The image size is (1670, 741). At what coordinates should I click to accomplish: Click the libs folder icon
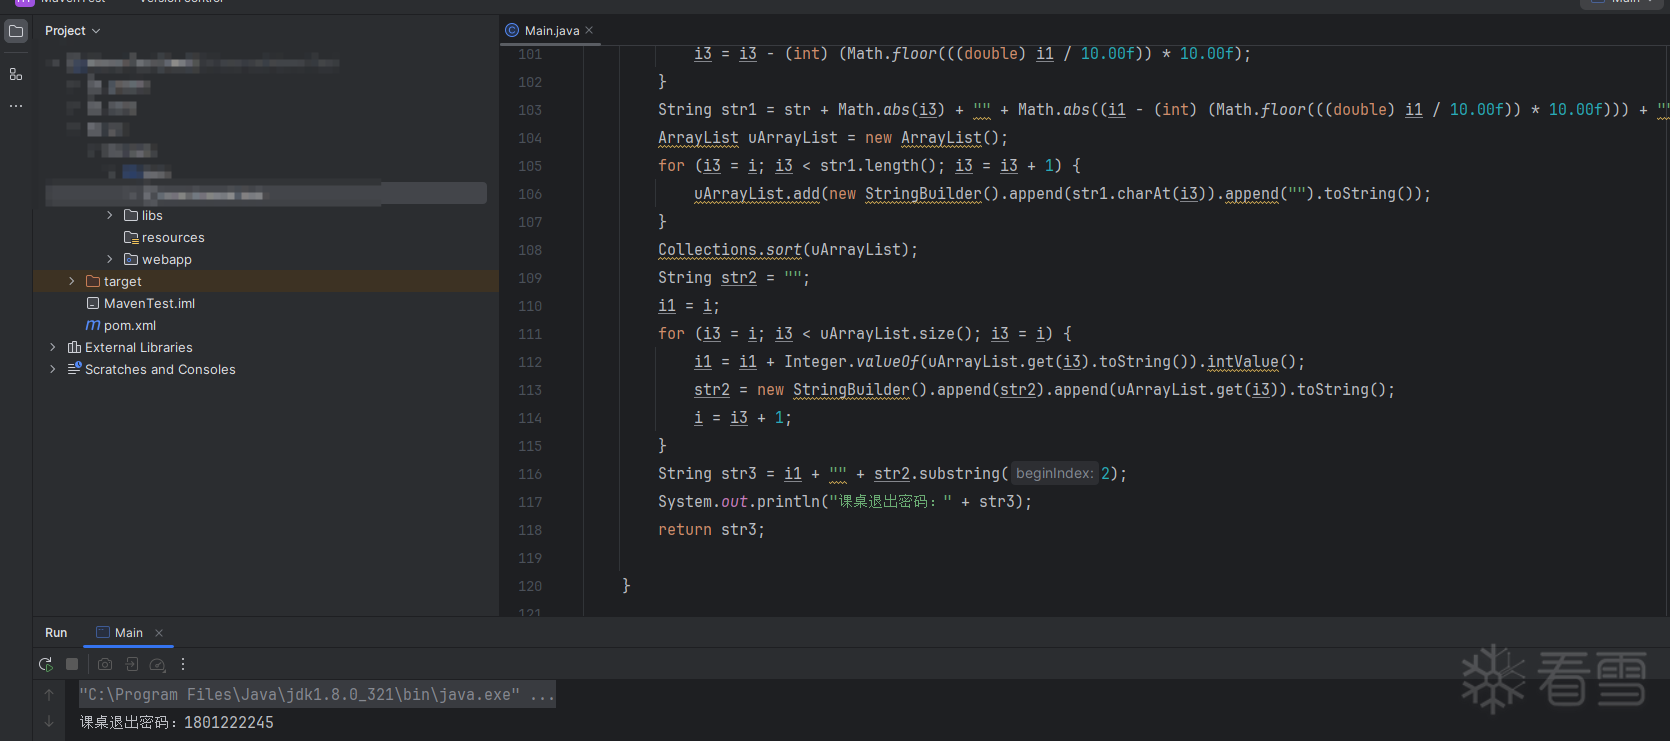[x=131, y=215]
